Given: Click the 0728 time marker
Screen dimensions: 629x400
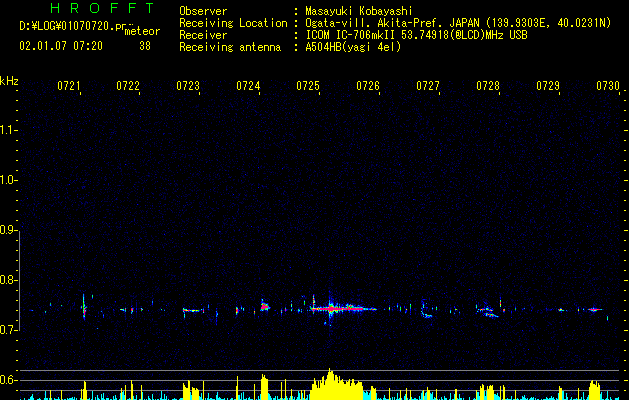Looking at the screenshot, I should 488,86.
